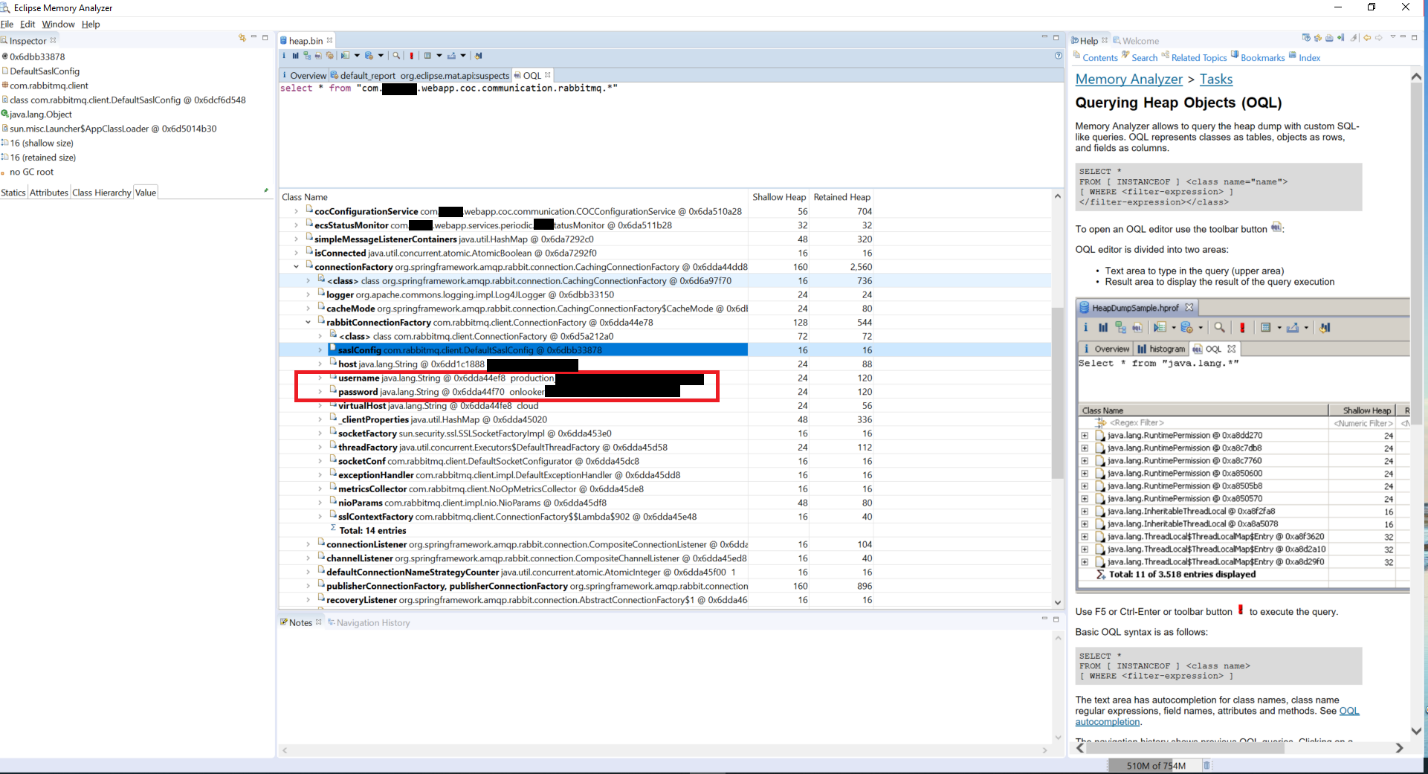The height and width of the screenshot is (774, 1428).
Task: Click the garbage collector trash icon in status bar
Action: [x=1206, y=766]
